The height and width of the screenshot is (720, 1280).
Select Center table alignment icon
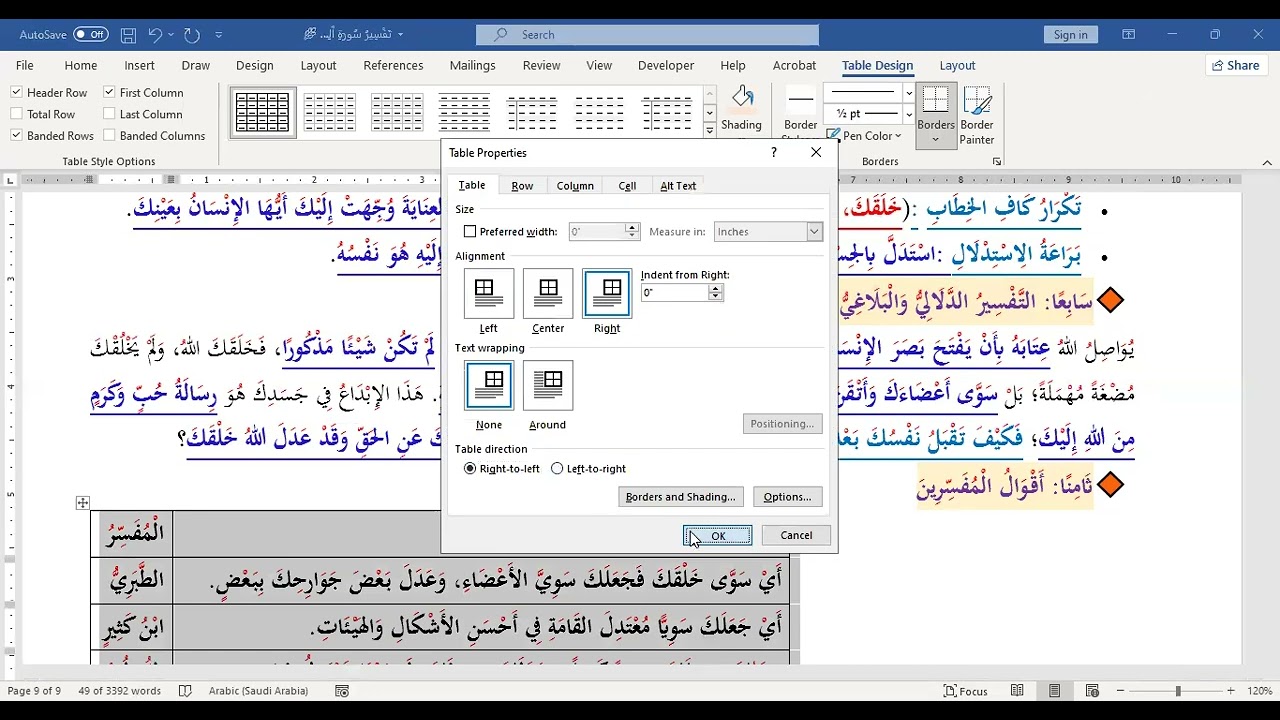pyautogui.click(x=548, y=293)
